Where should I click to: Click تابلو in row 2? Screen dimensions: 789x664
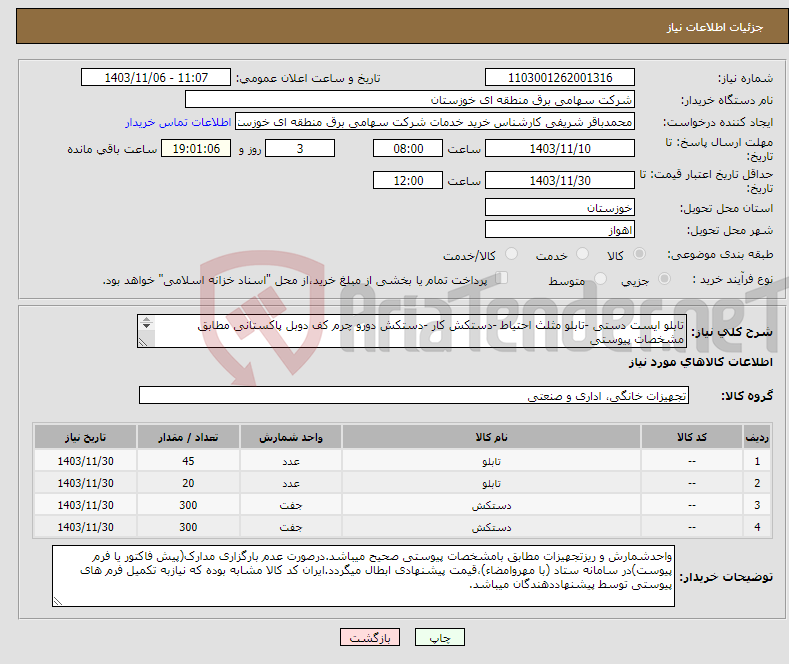pyautogui.click(x=492, y=483)
